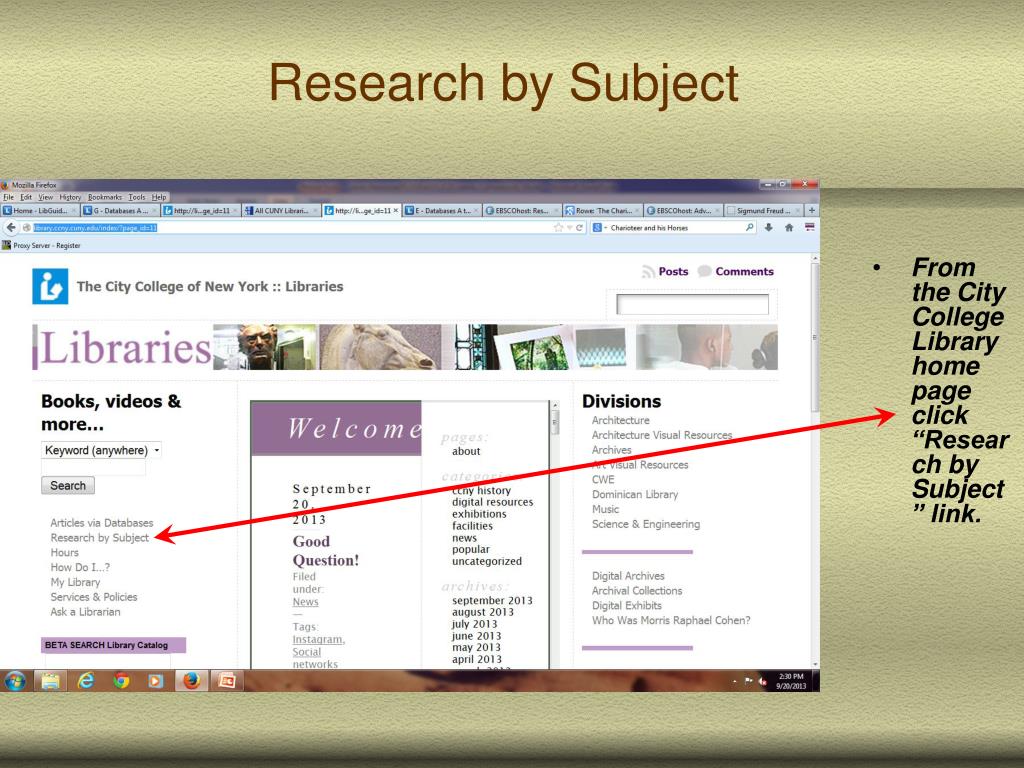Switch to G - Databases A... tab
The height and width of the screenshot is (768, 1024).
[120, 210]
